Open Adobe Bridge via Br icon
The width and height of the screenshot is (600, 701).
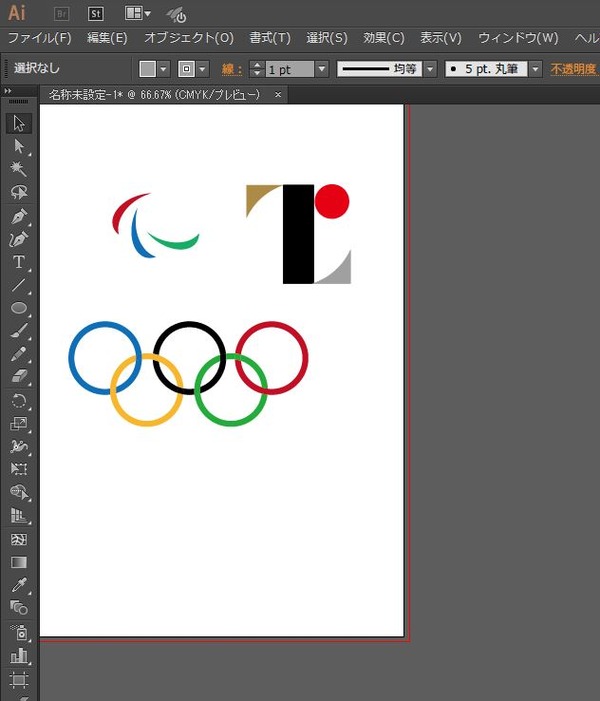(x=62, y=14)
